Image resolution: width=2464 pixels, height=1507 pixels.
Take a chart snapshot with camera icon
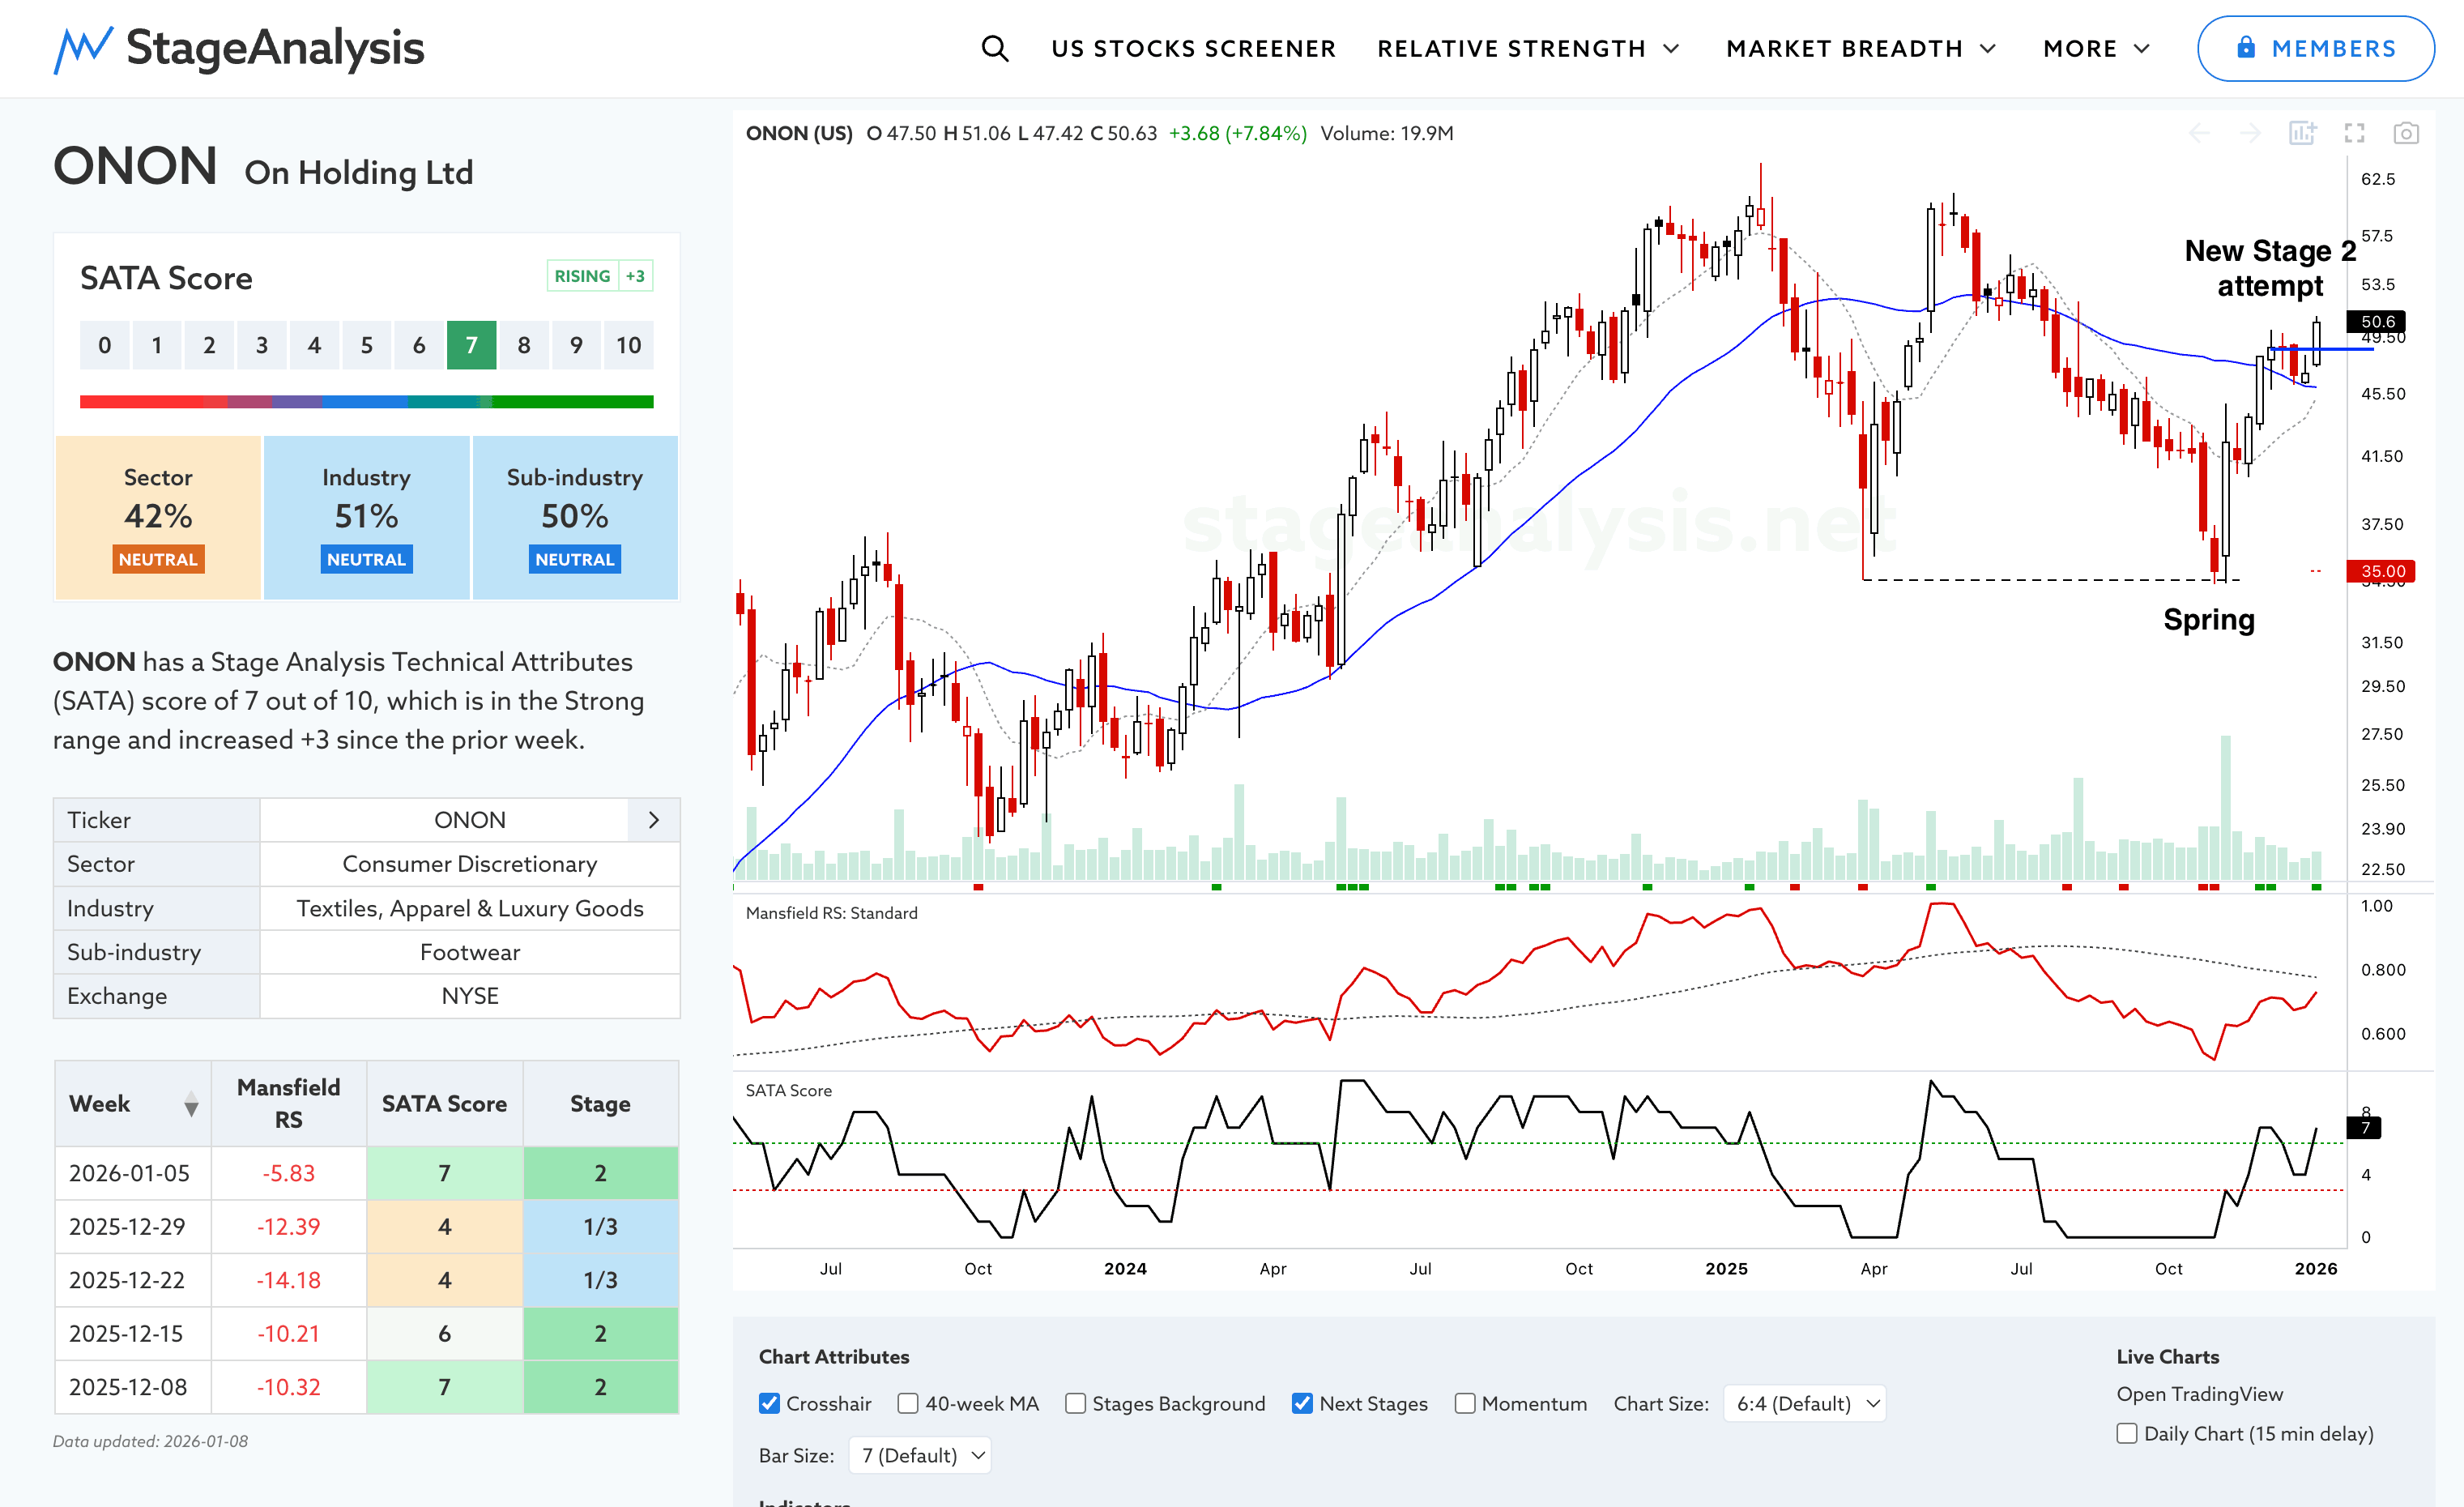click(2405, 133)
